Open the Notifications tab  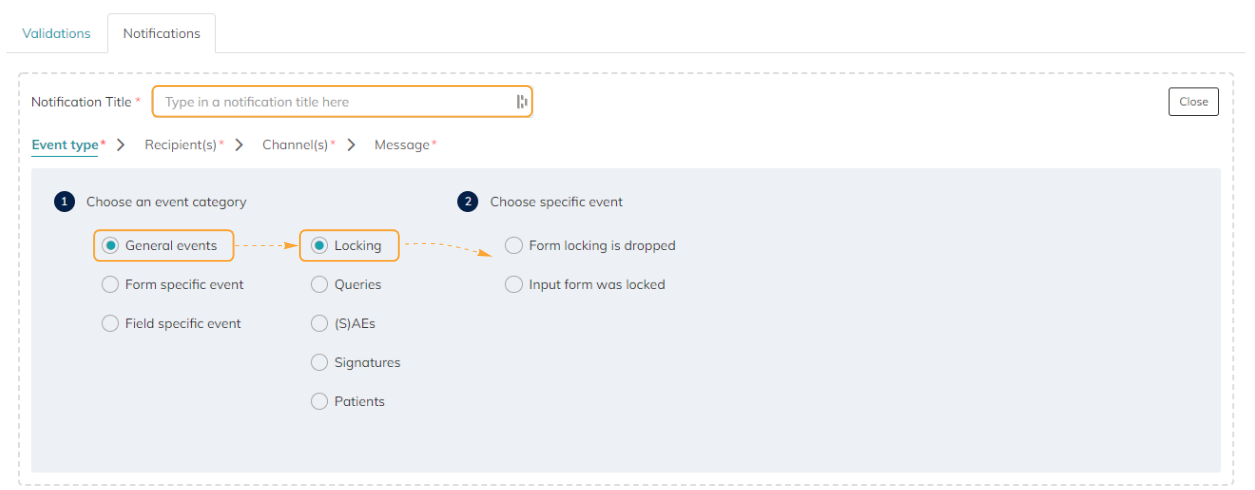click(x=161, y=33)
